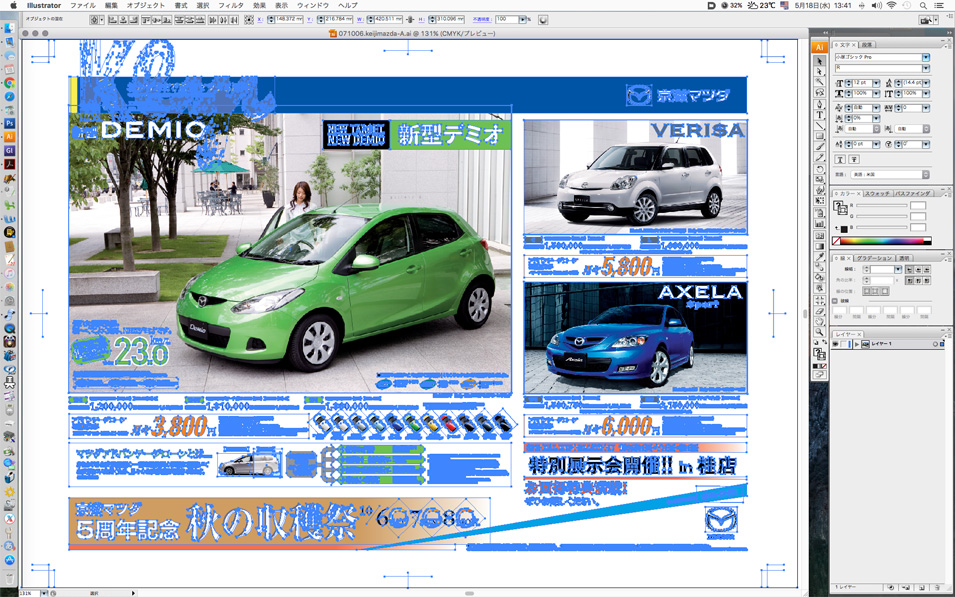This screenshot has width=955, height=597.
Task: Select the Zoom magnifier tool
Action: click(819, 333)
